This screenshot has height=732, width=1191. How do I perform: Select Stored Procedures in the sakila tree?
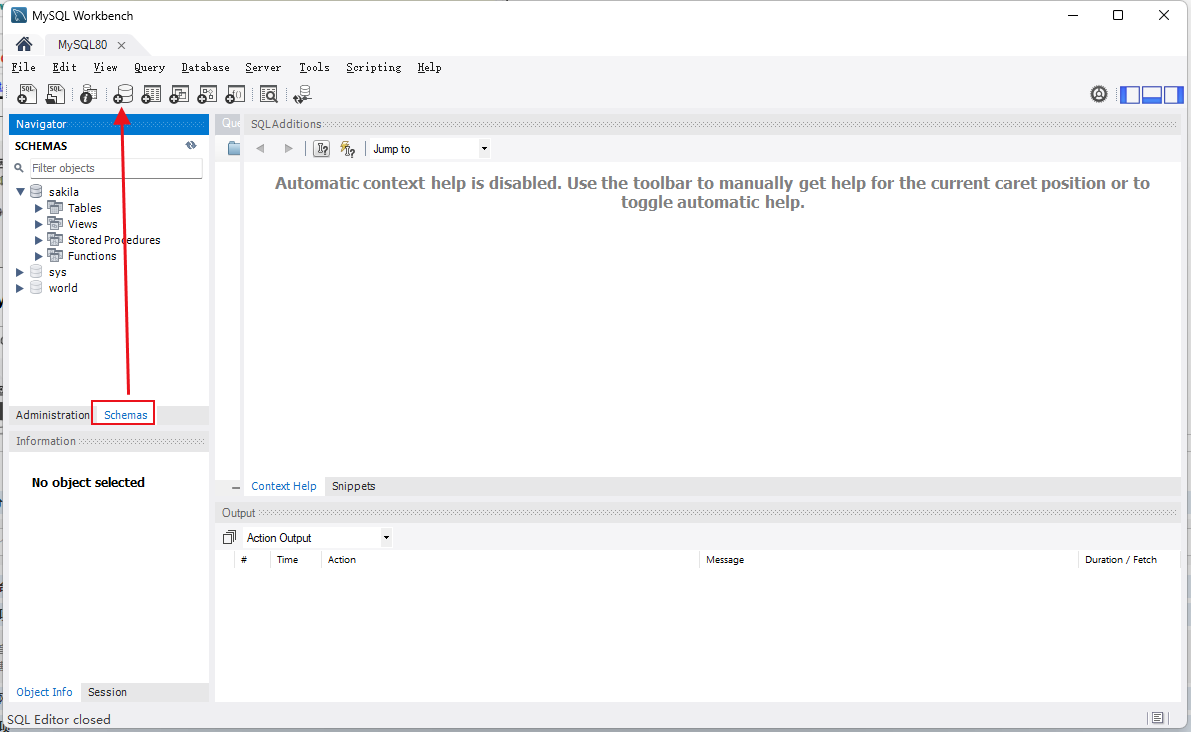[x=114, y=240]
